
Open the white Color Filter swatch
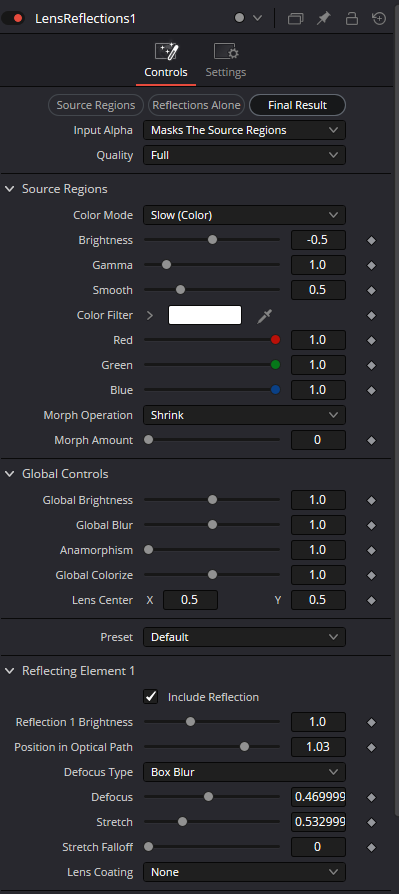tap(205, 315)
